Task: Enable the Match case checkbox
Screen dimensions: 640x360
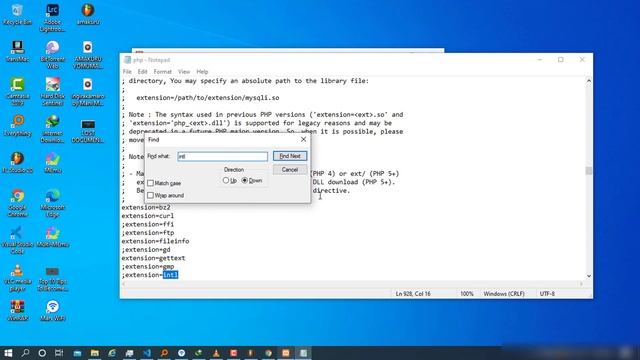Action: click(x=150, y=183)
